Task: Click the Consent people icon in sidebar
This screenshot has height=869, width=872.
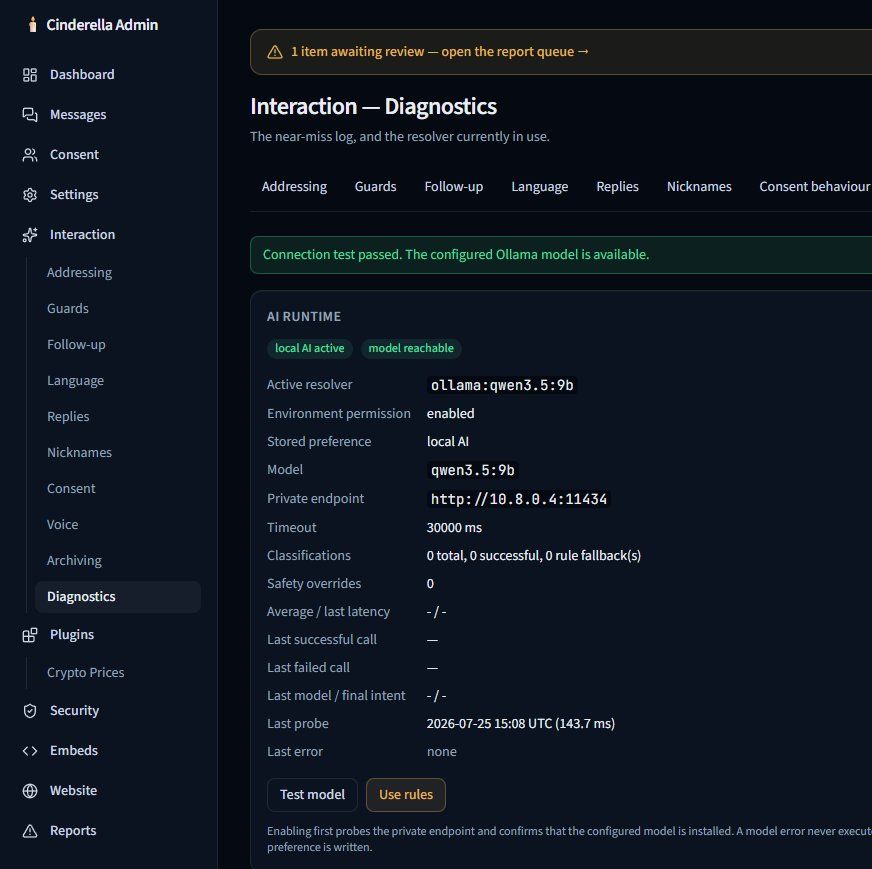Action: tap(30, 155)
